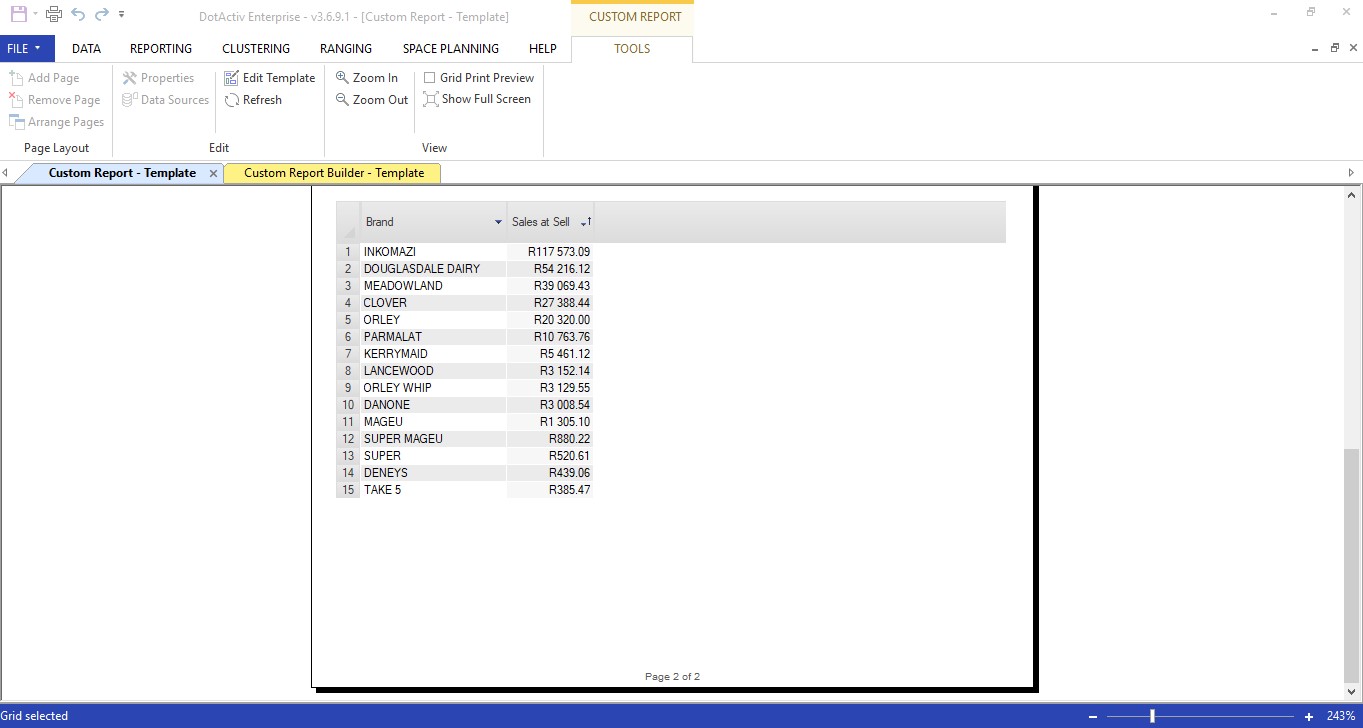Click the undo arrow icon
Screen dimensions: 1363x728
78,14
